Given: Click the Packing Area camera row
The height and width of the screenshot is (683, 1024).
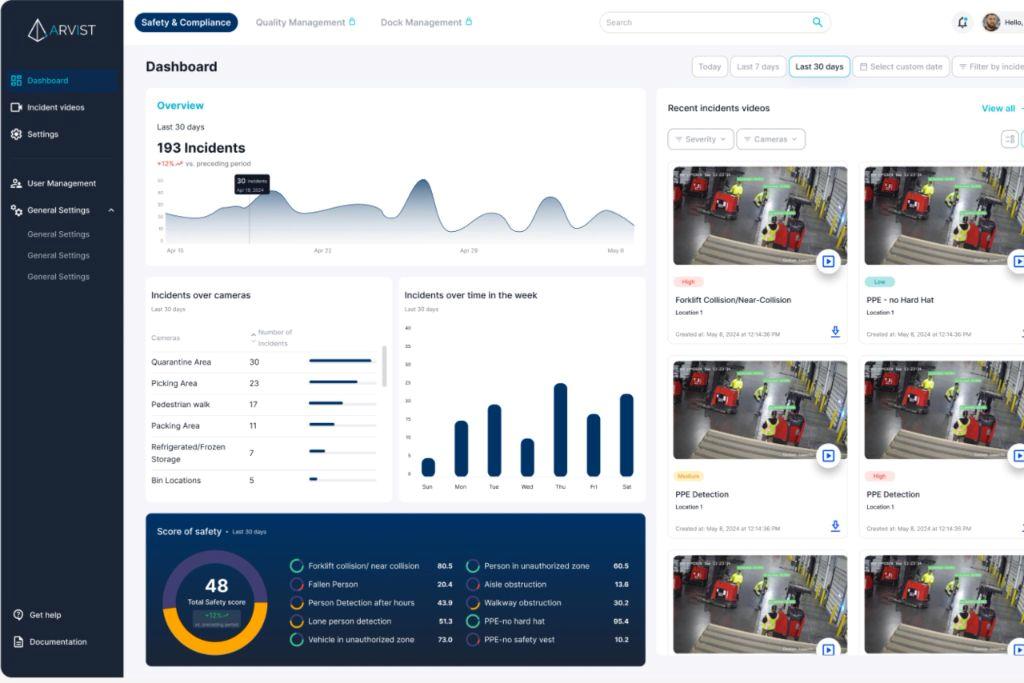Looking at the screenshot, I should coord(263,426).
